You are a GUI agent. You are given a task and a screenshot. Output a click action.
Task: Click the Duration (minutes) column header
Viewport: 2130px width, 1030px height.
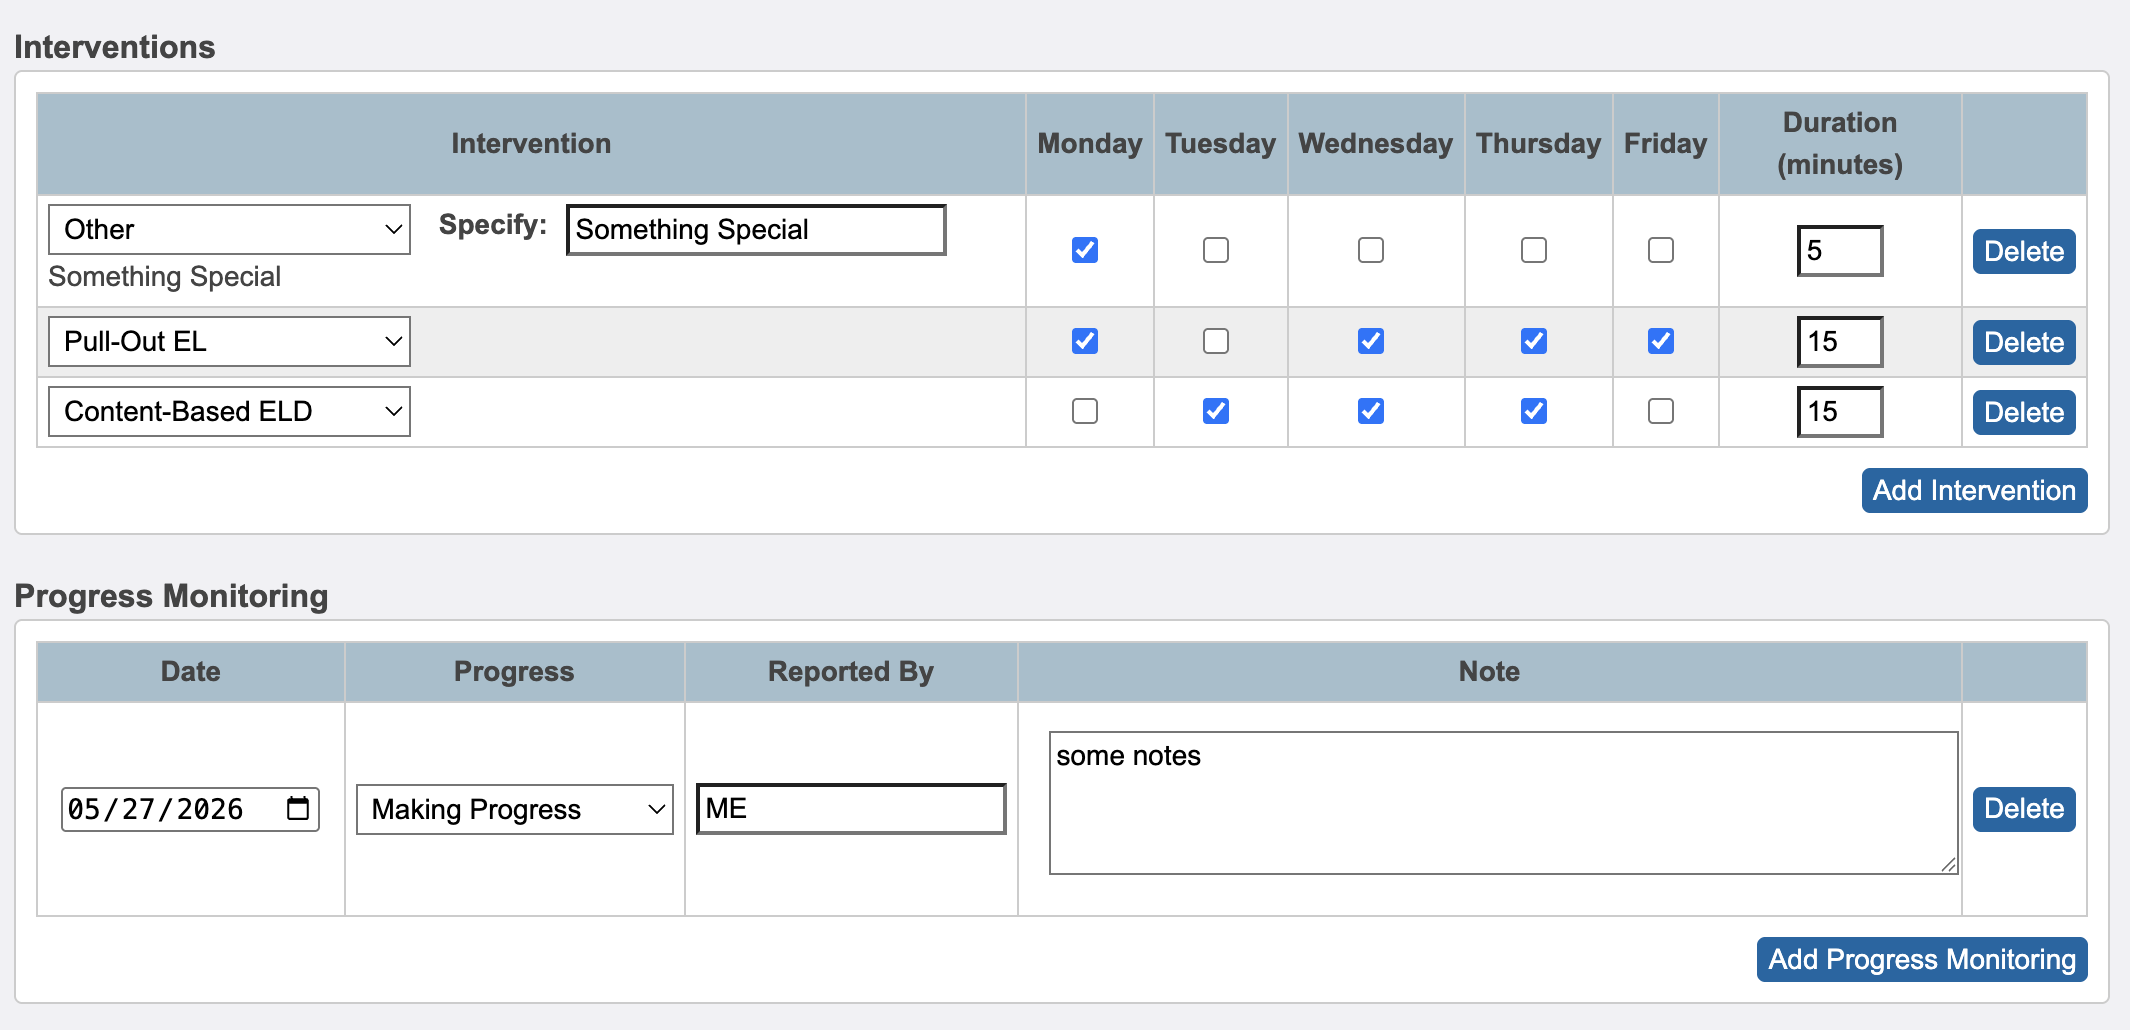1840,143
